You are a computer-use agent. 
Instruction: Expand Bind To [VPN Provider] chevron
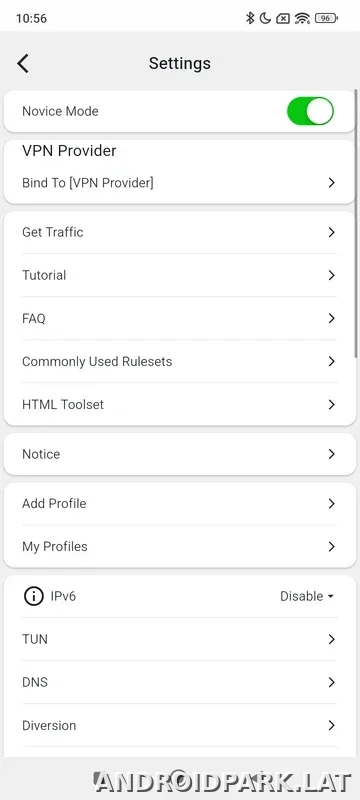[331, 183]
